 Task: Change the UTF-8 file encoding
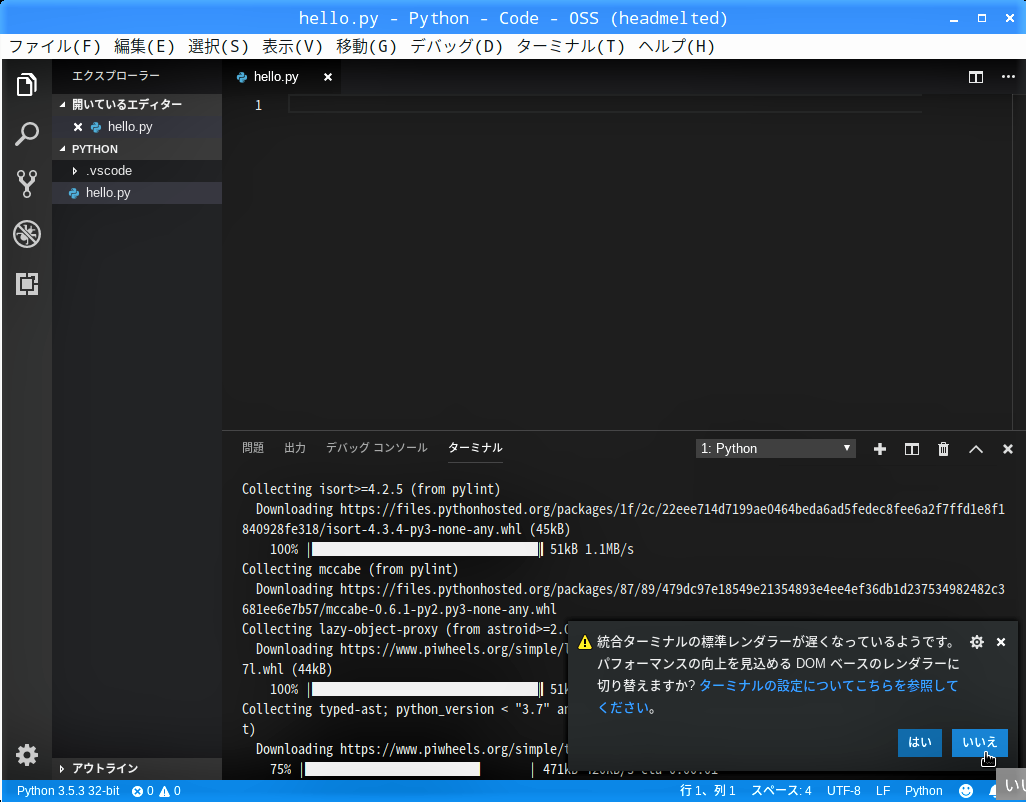tap(843, 791)
